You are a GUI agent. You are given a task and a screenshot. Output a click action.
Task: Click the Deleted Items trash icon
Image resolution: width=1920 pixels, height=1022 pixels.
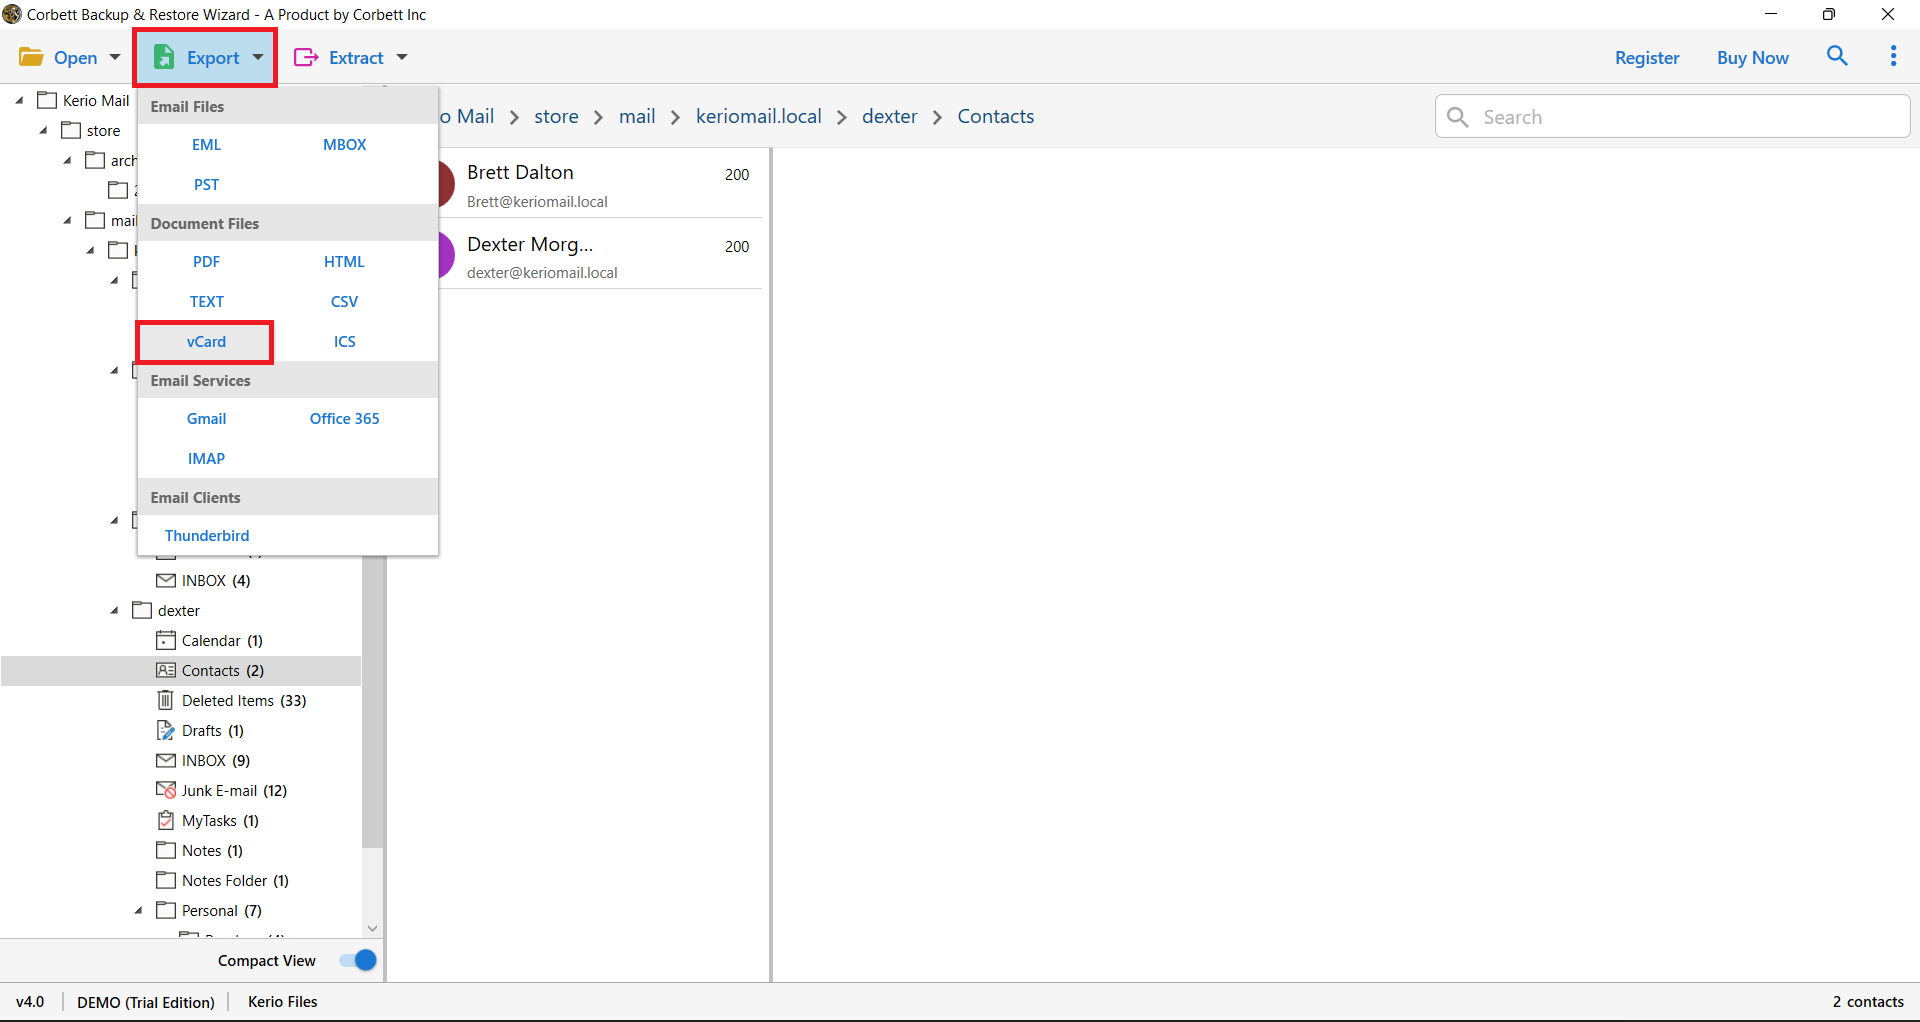(x=166, y=700)
